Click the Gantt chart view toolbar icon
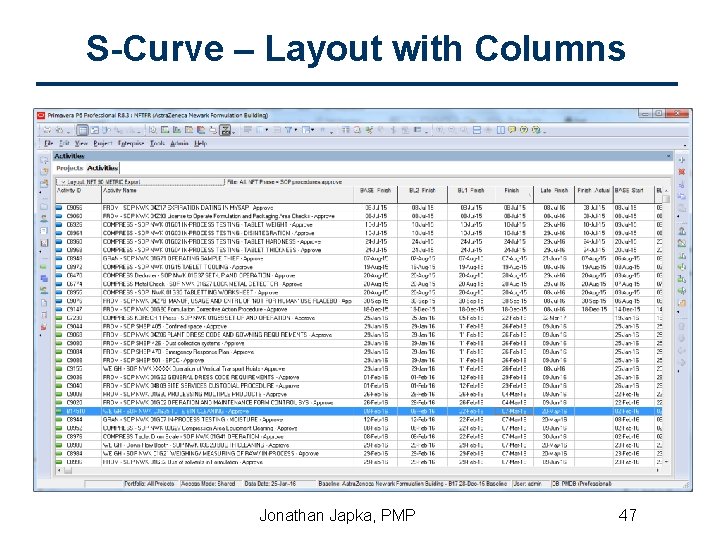 (x=95, y=130)
